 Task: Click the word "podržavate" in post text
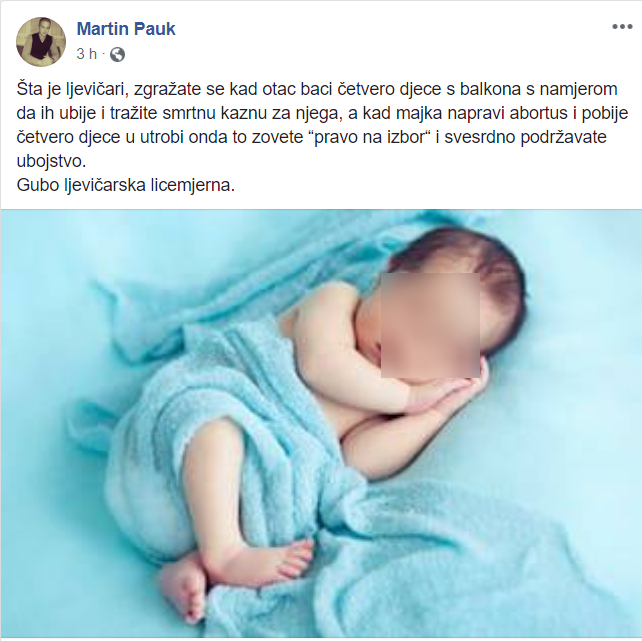563,138
